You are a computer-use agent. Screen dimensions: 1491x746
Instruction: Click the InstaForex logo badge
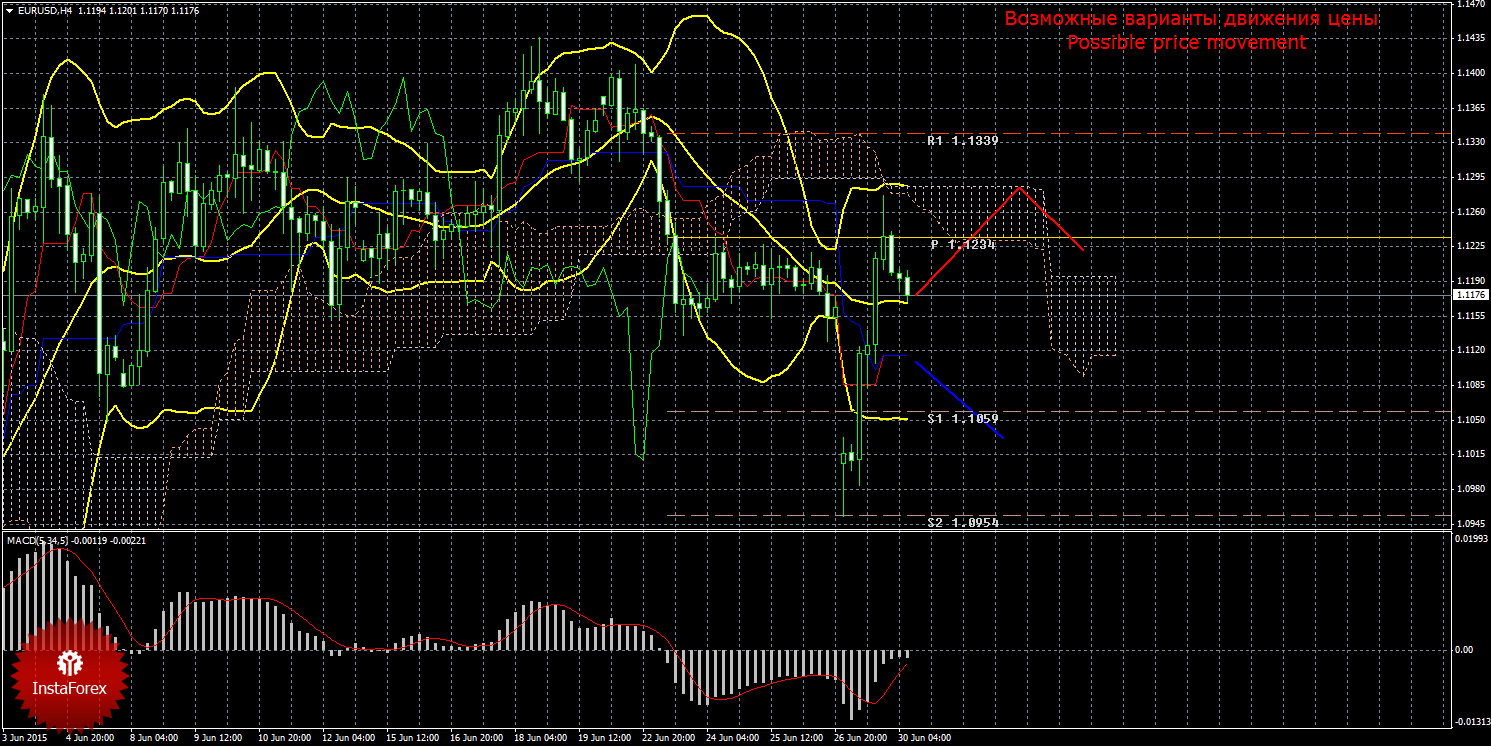pyautogui.click(x=70, y=674)
